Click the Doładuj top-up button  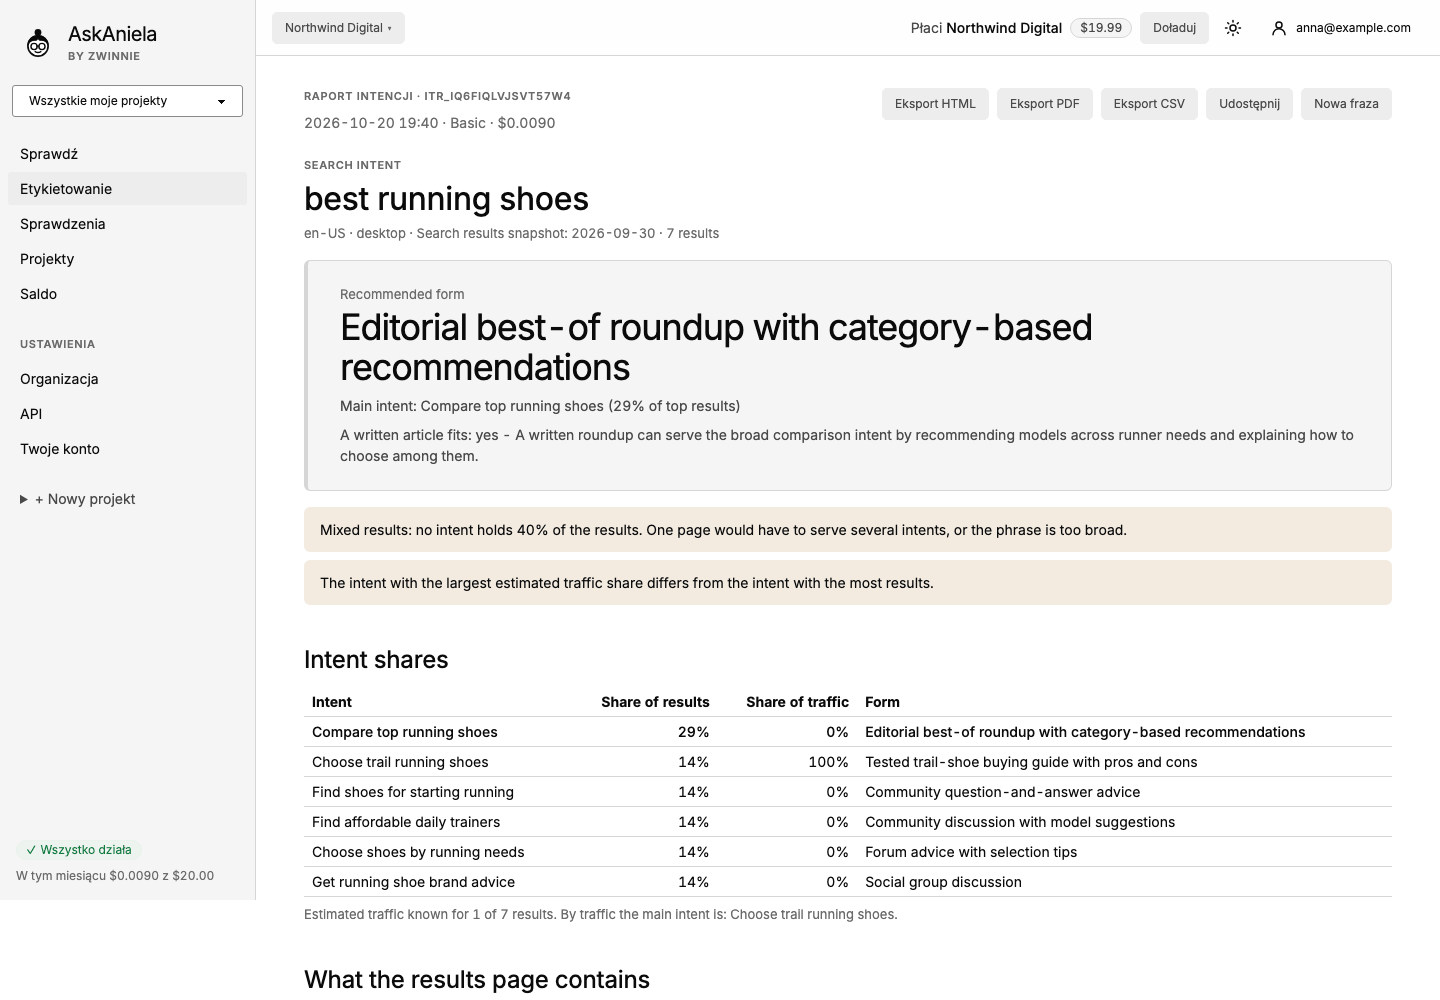pos(1174,28)
